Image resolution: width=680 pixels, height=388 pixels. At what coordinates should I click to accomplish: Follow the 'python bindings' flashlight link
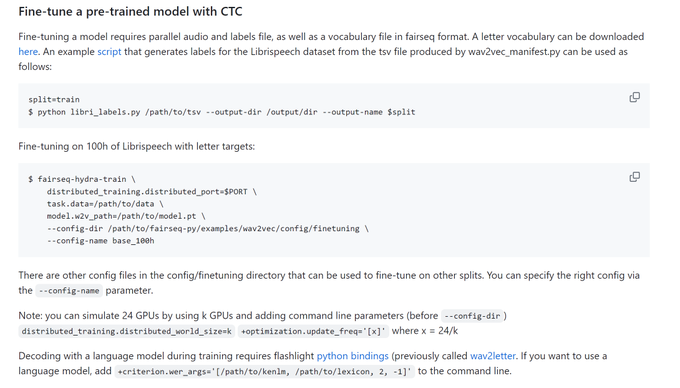click(x=353, y=356)
